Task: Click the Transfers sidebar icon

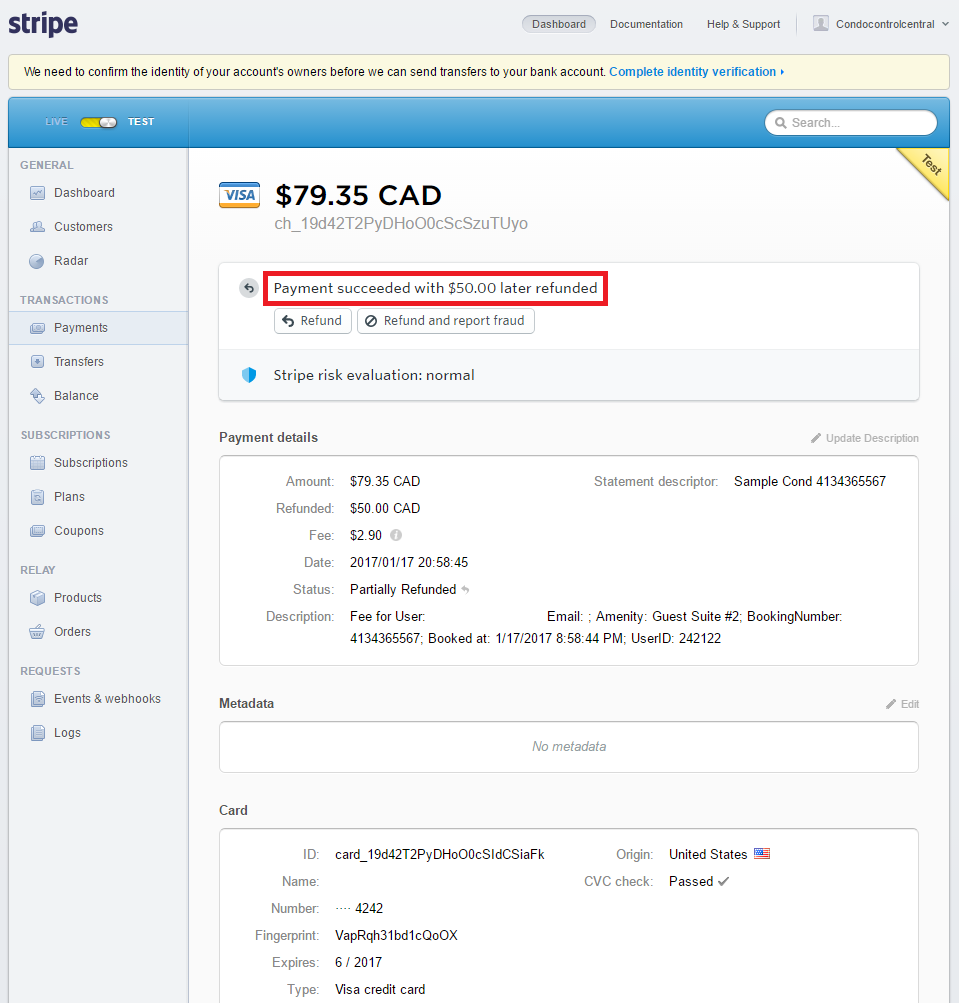Action: (37, 362)
